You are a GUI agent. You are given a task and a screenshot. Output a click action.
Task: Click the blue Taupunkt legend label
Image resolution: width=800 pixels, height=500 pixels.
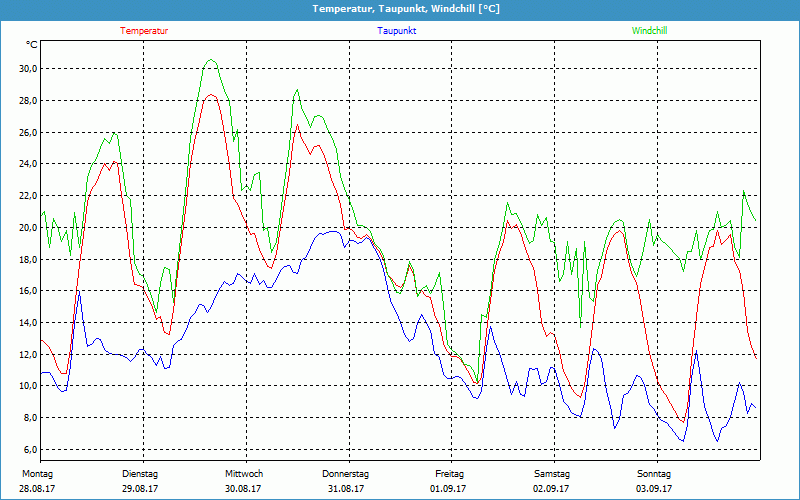click(396, 31)
